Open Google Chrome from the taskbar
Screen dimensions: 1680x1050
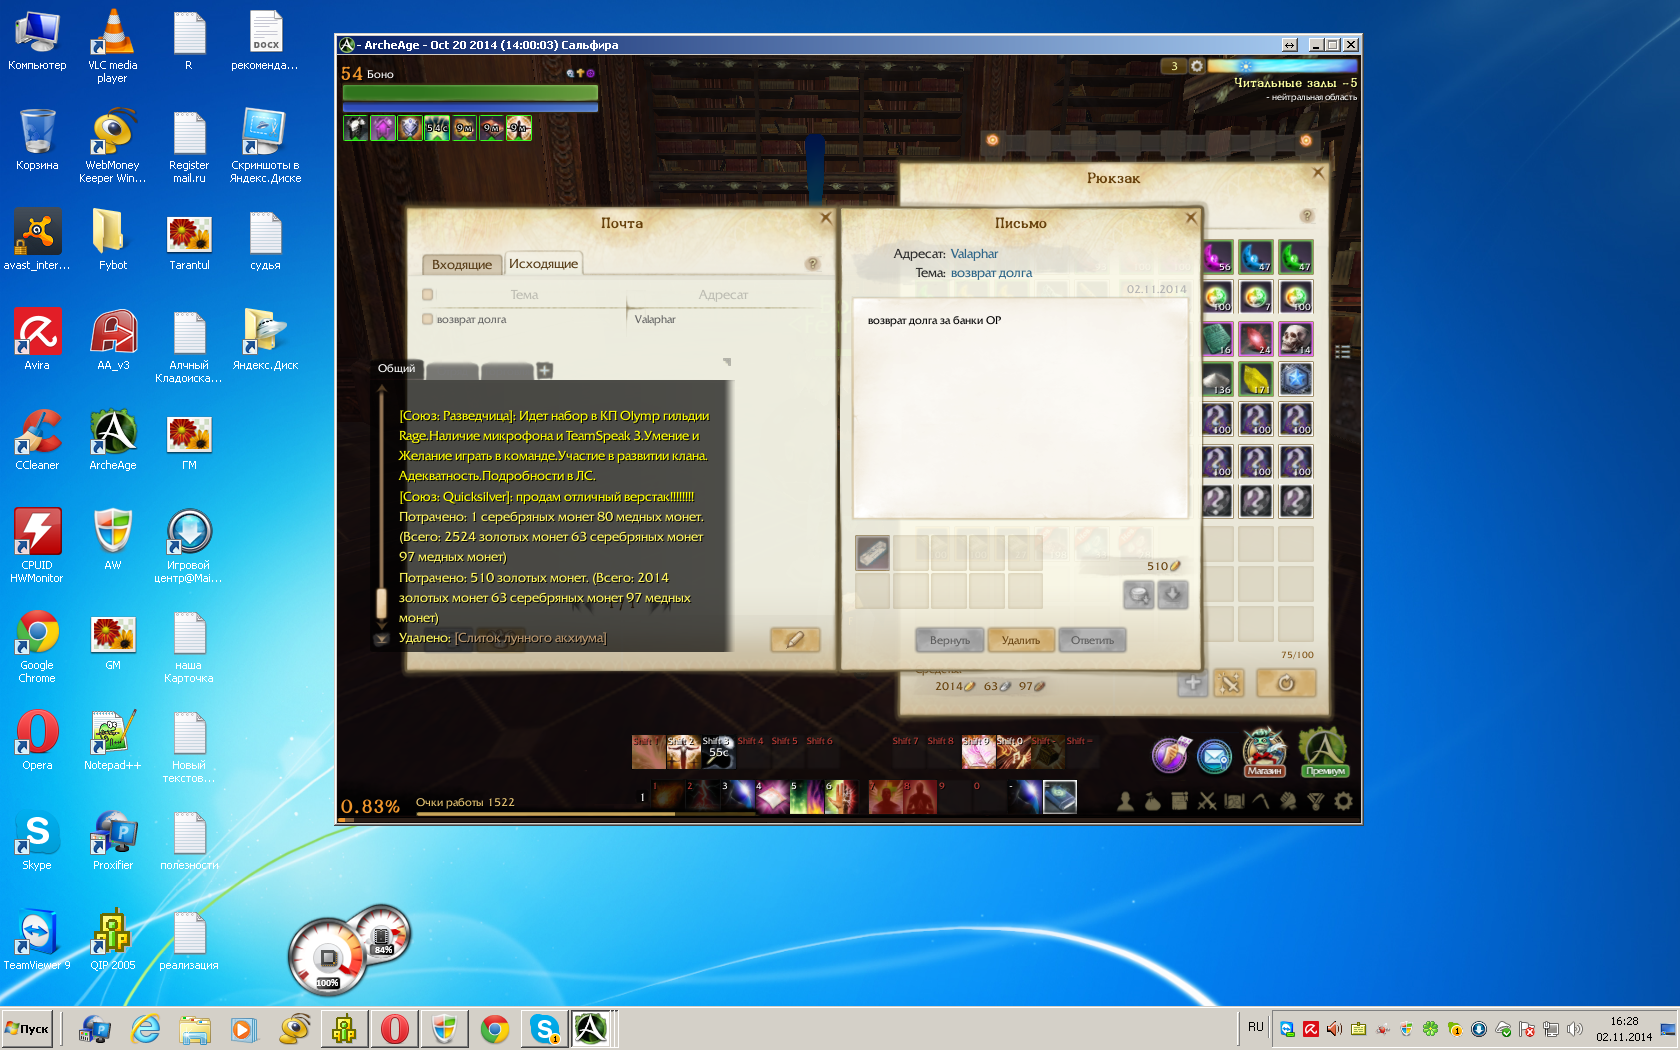[x=495, y=1028]
